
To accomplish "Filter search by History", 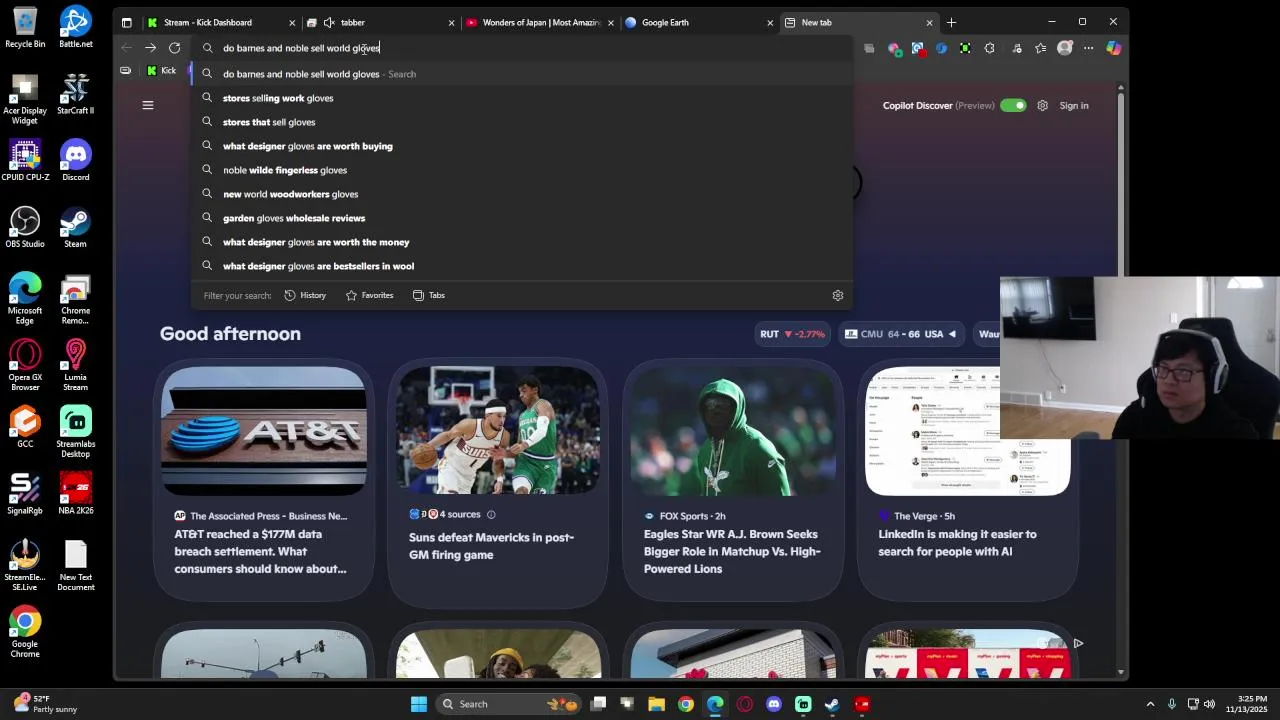I will 305,295.
